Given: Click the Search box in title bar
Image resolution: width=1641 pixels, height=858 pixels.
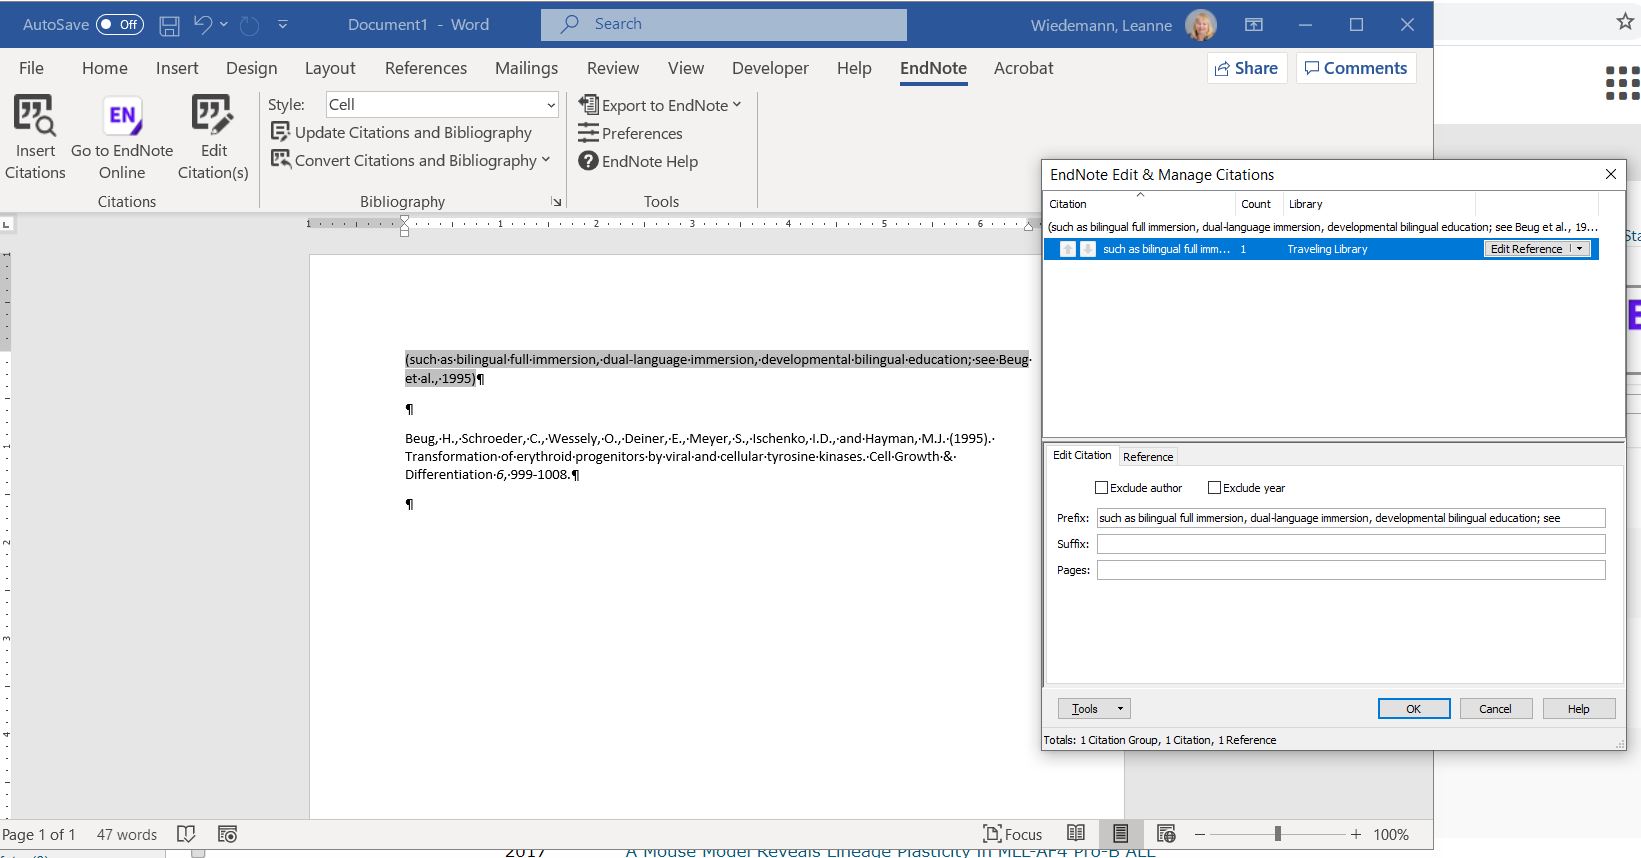Looking at the screenshot, I should click(724, 24).
